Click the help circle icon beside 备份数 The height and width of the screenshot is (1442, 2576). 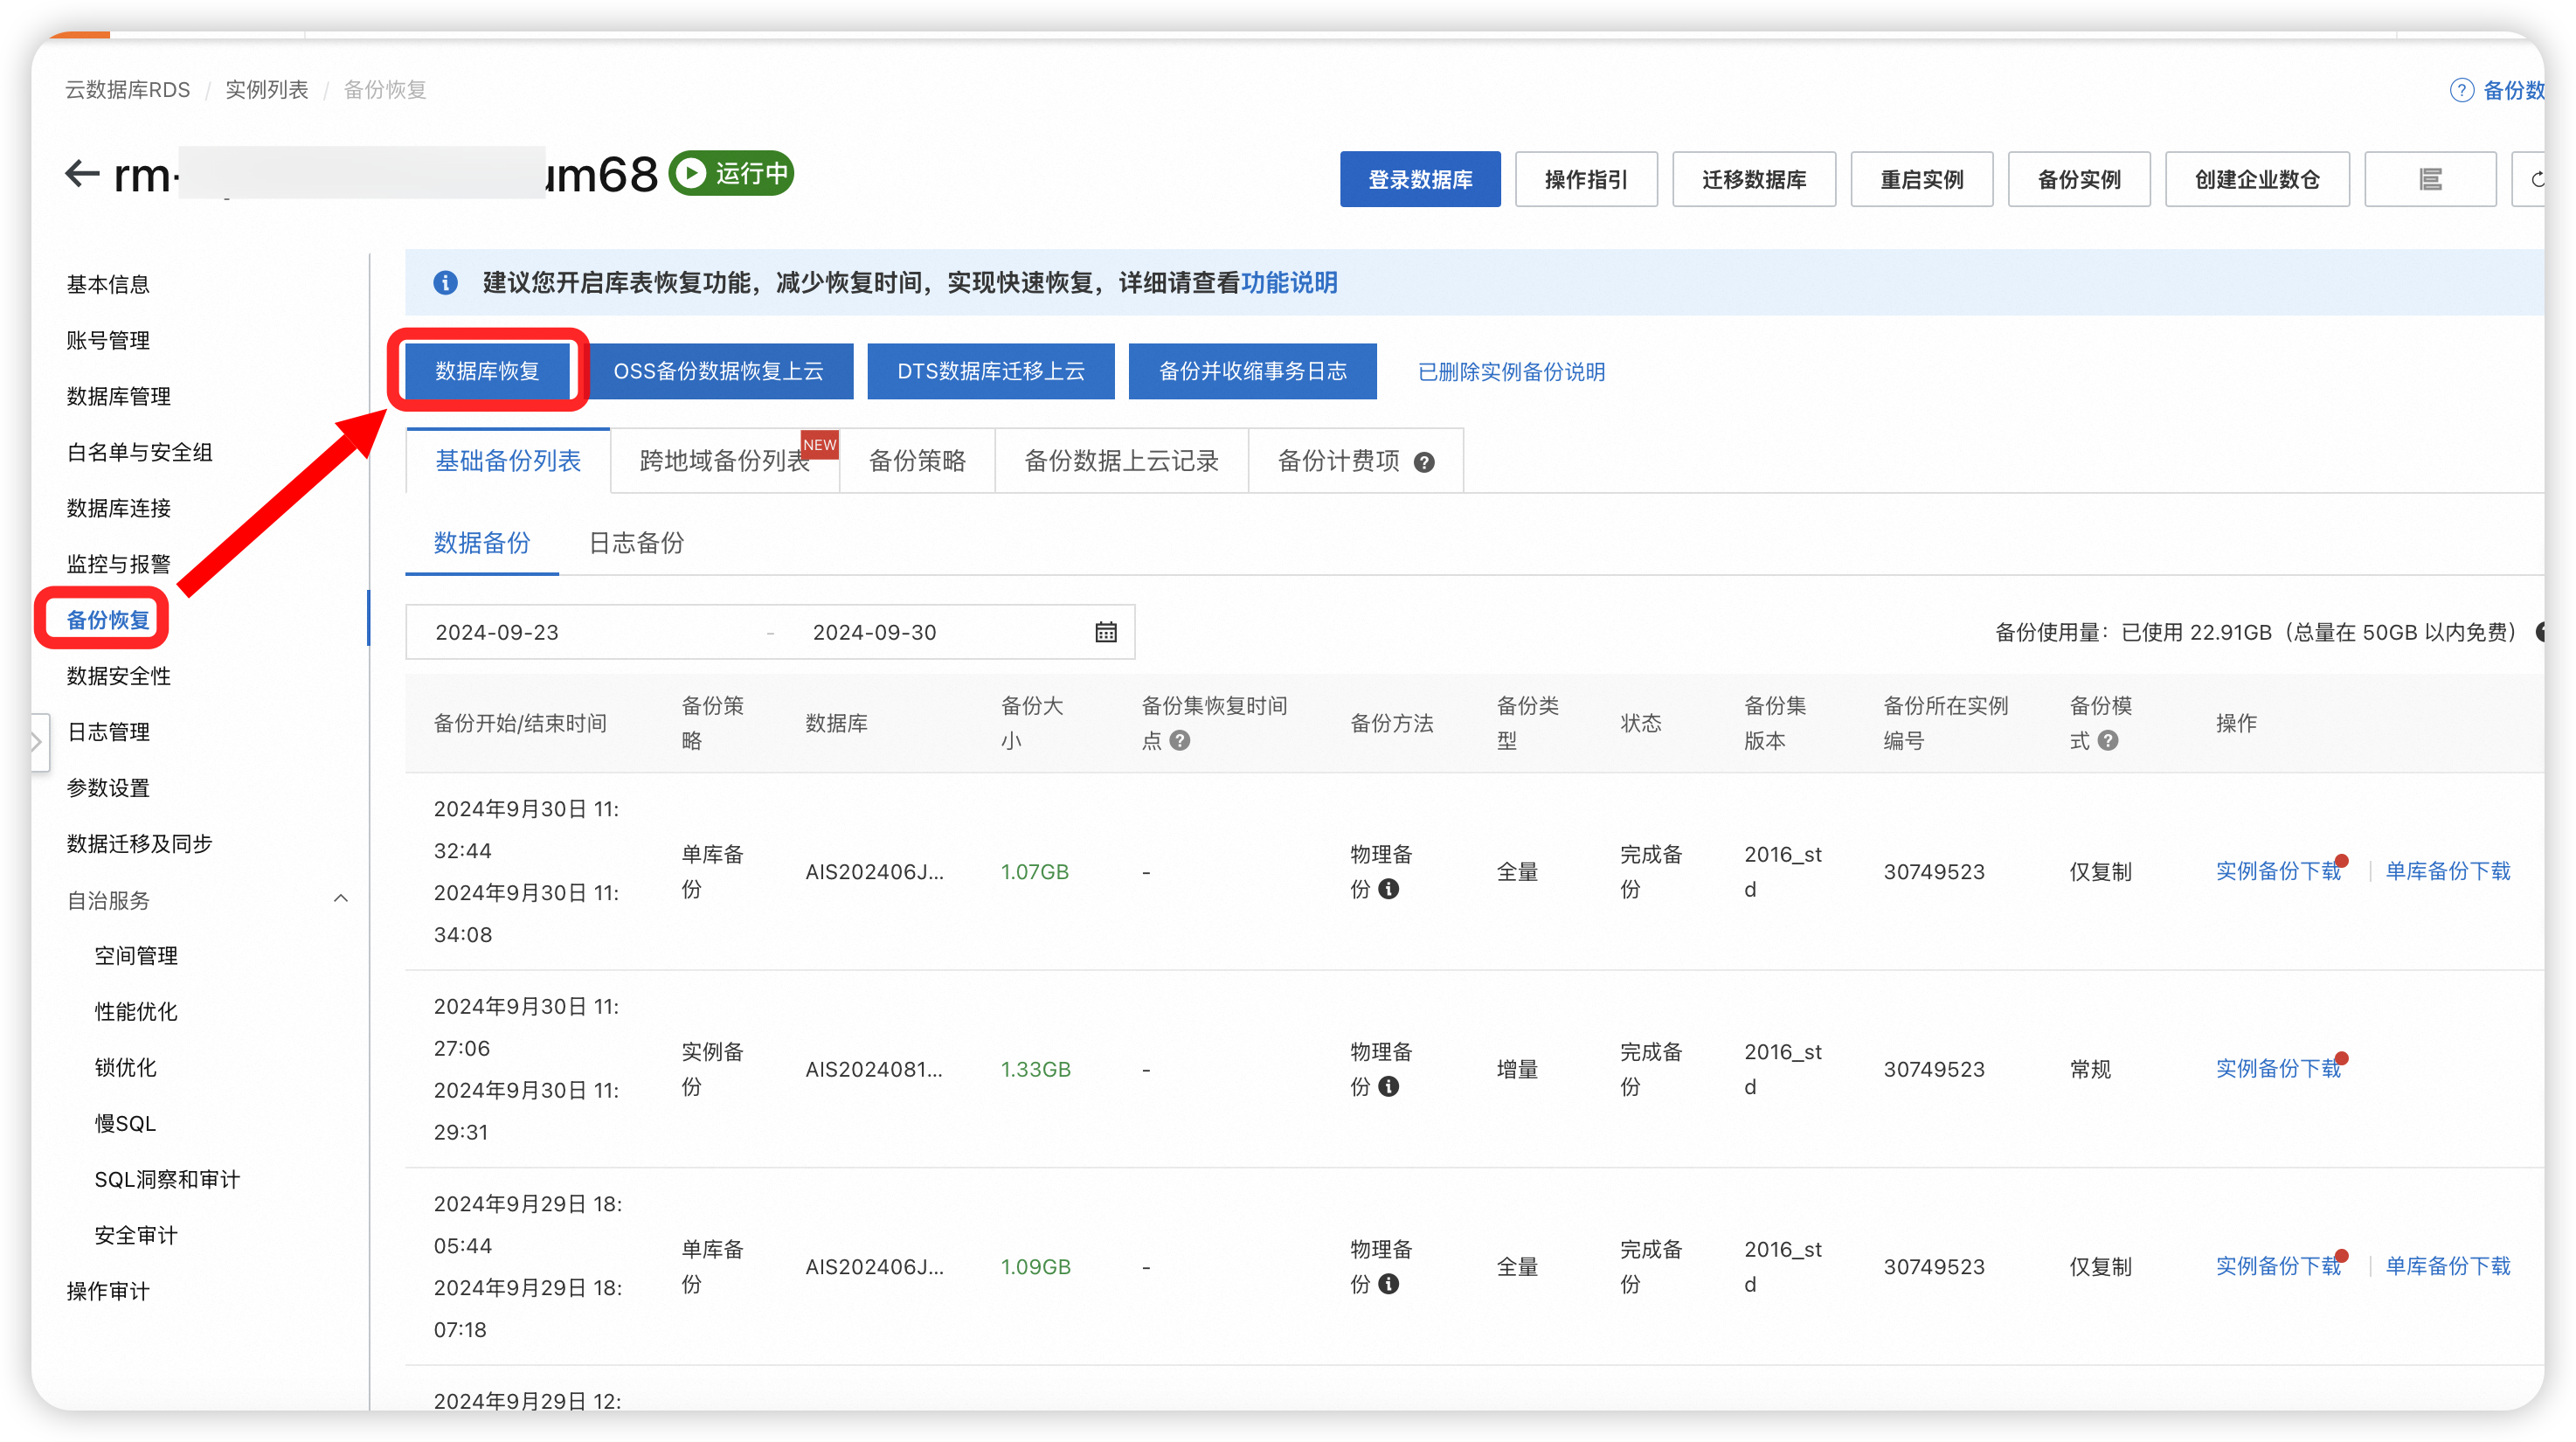tap(2461, 90)
